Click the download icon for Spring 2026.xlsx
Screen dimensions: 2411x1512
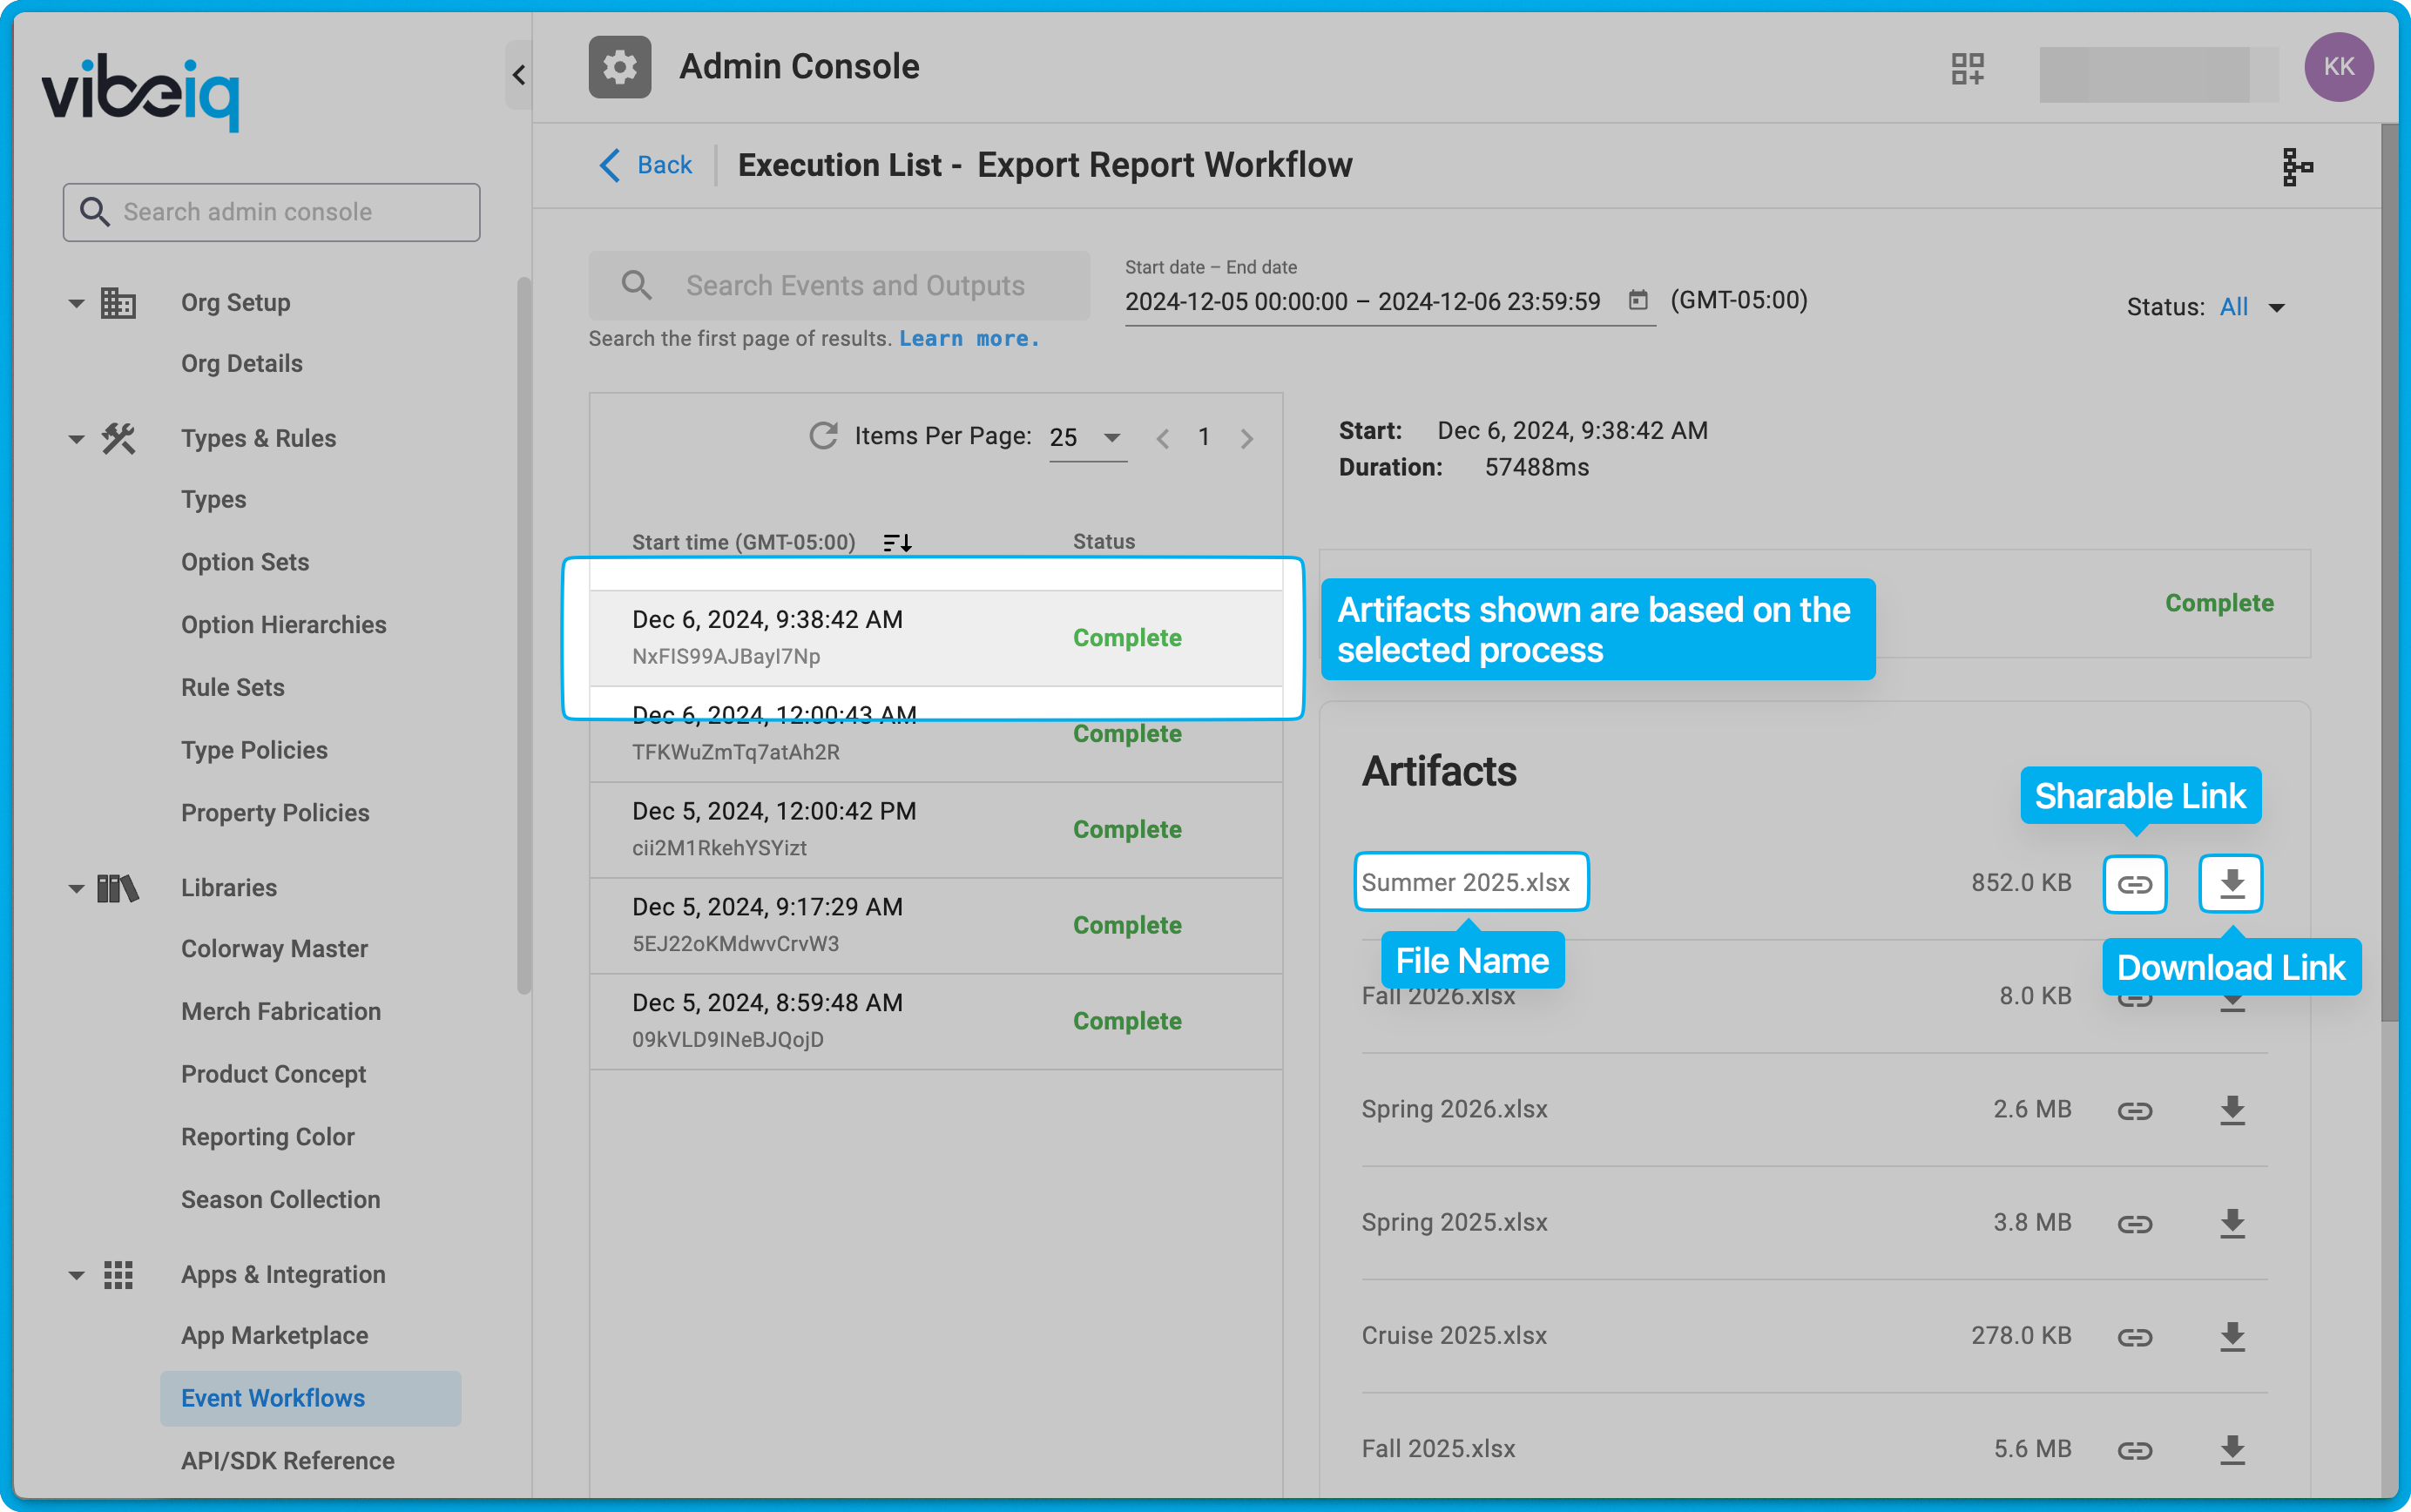(x=2232, y=1110)
